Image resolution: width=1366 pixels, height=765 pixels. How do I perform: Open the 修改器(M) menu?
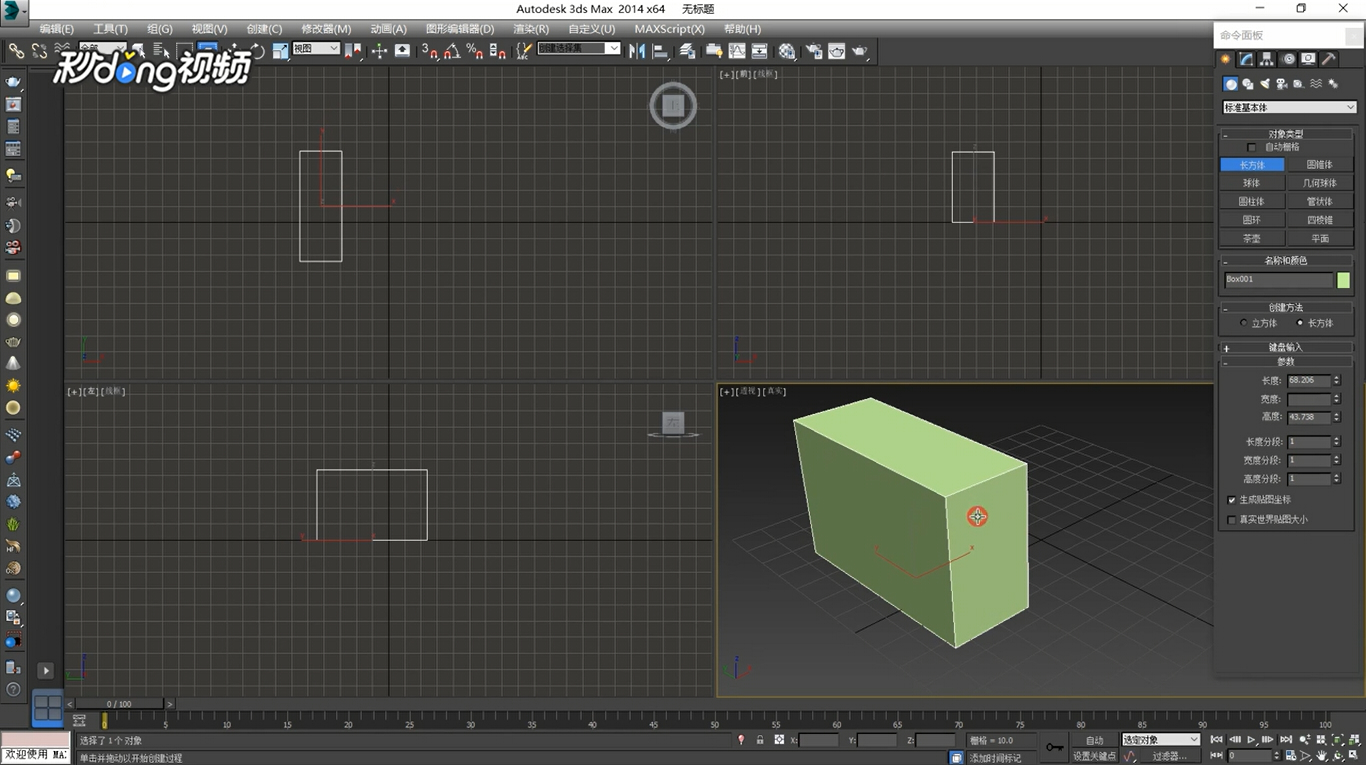326,29
